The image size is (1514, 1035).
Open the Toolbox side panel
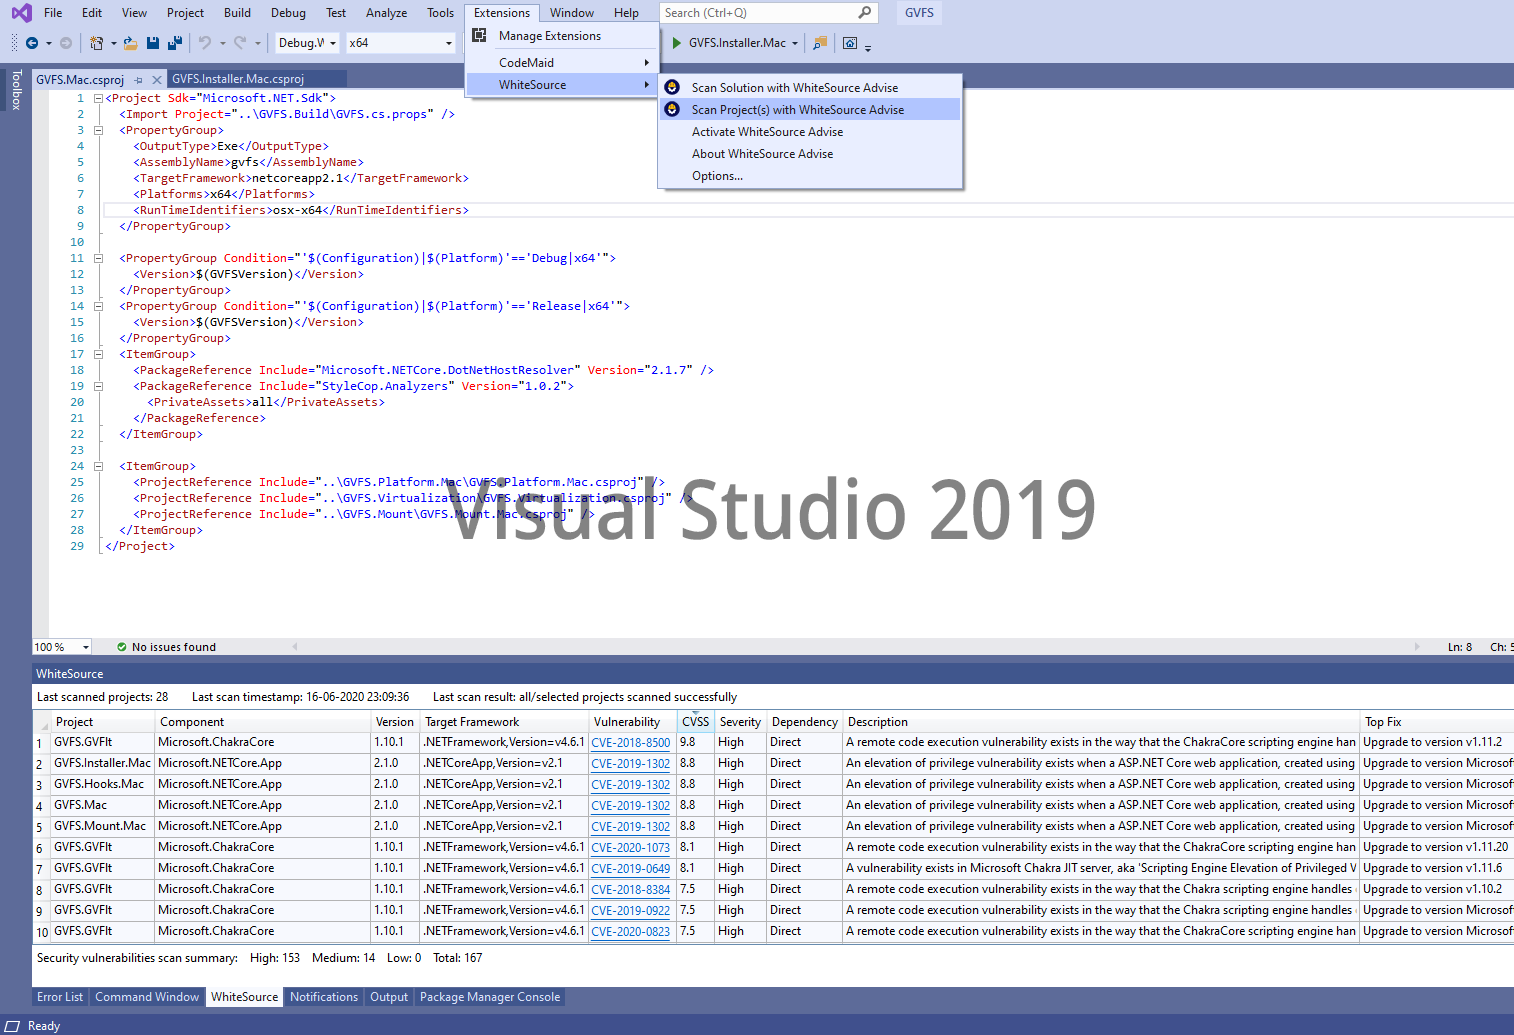click(x=16, y=89)
